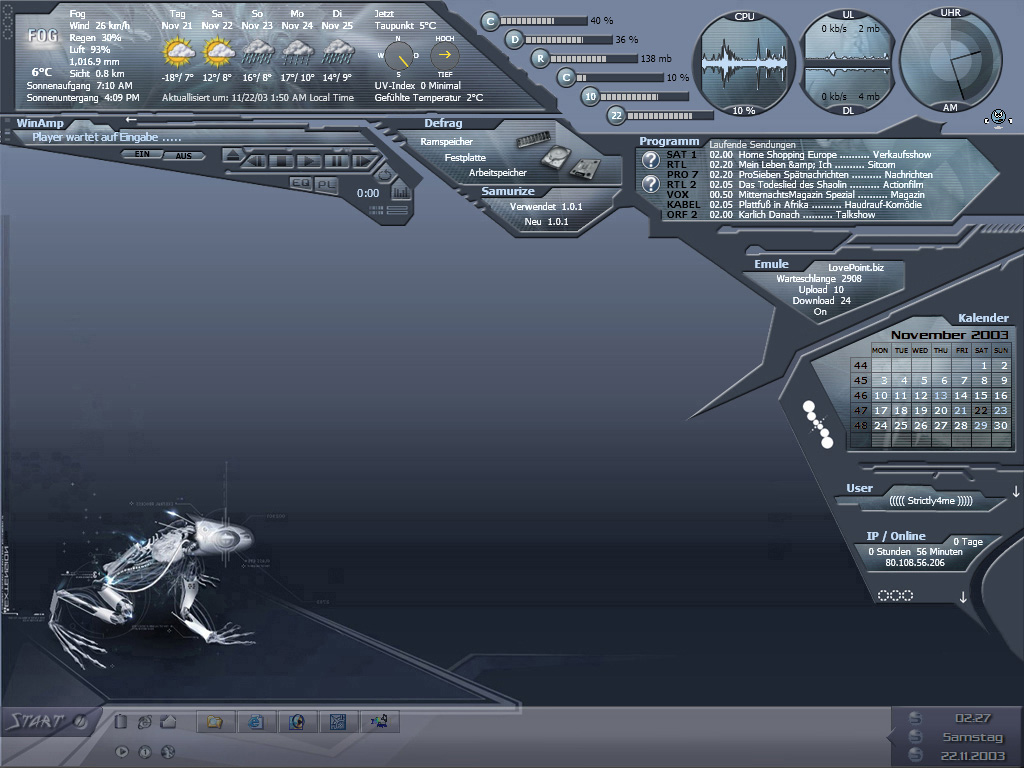The width and height of the screenshot is (1024, 768).
Task: Open the WinAmp EQ equalizer
Action: [300, 183]
